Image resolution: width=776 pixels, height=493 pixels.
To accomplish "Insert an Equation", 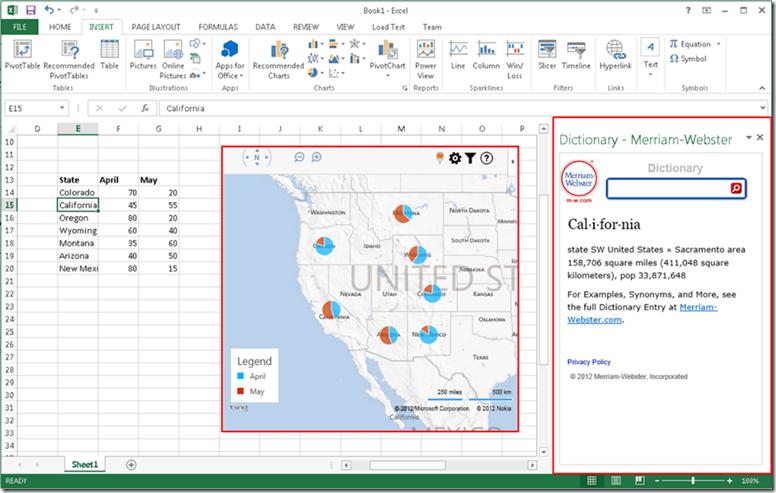I will pyautogui.click(x=690, y=44).
